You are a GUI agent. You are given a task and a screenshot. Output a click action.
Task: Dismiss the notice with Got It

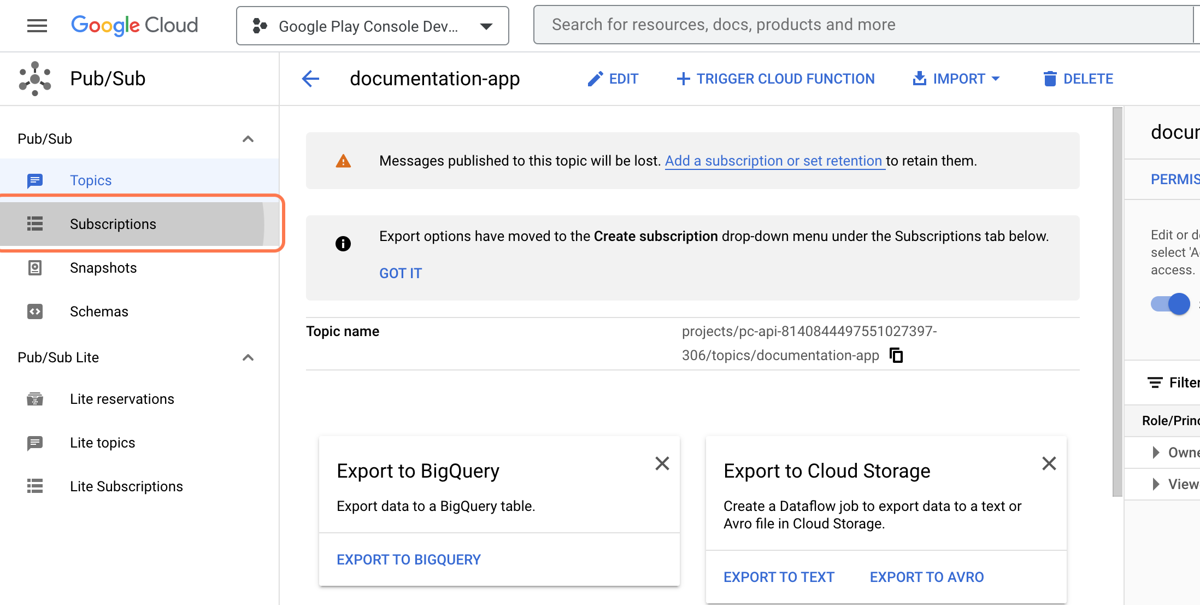point(400,273)
